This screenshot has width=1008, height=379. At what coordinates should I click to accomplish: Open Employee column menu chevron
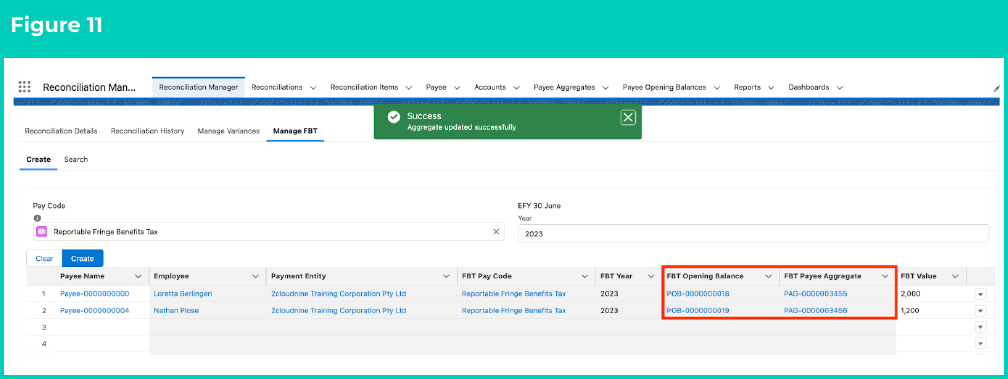255,276
